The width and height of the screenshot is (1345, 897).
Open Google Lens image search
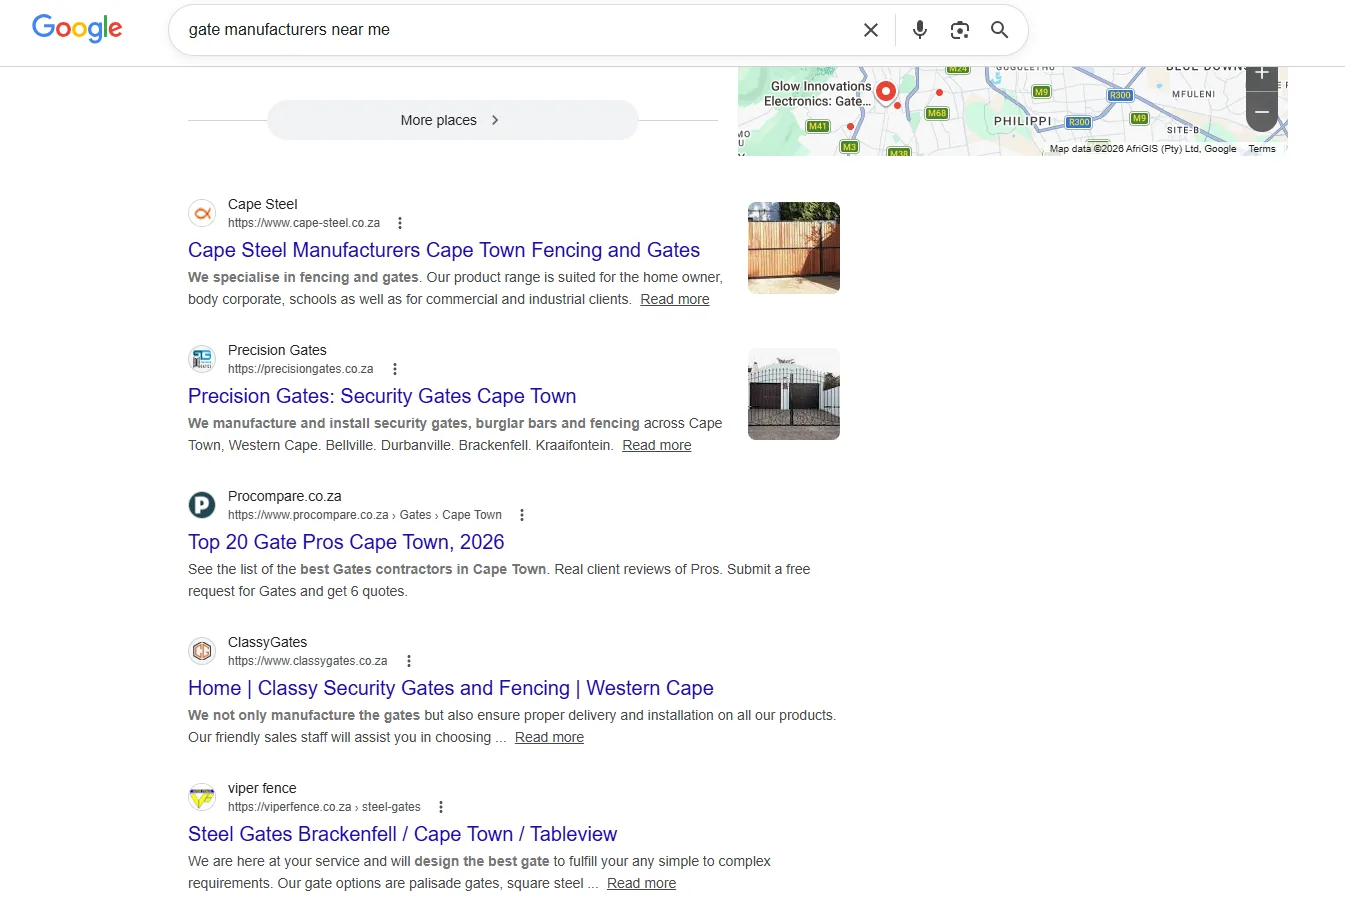(x=960, y=30)
